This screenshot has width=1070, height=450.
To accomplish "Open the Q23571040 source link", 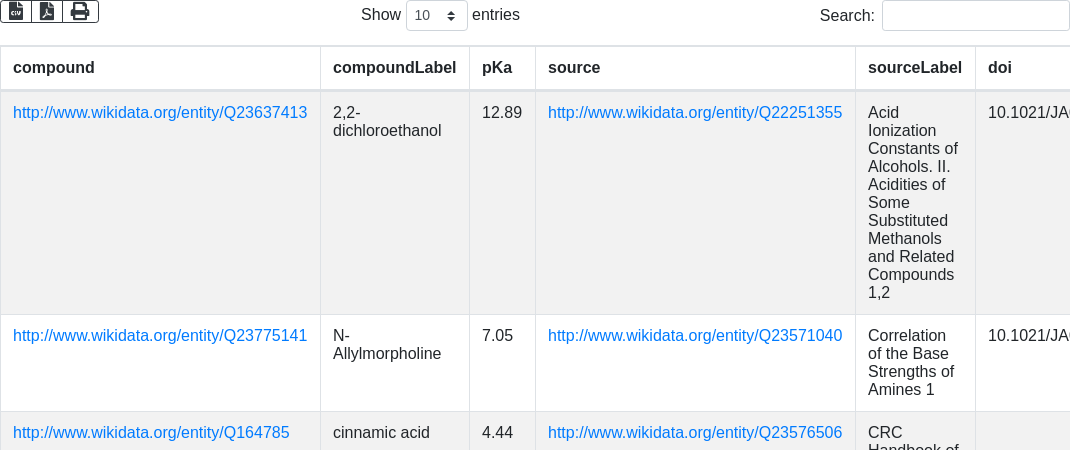I will [x=695, y=335].
